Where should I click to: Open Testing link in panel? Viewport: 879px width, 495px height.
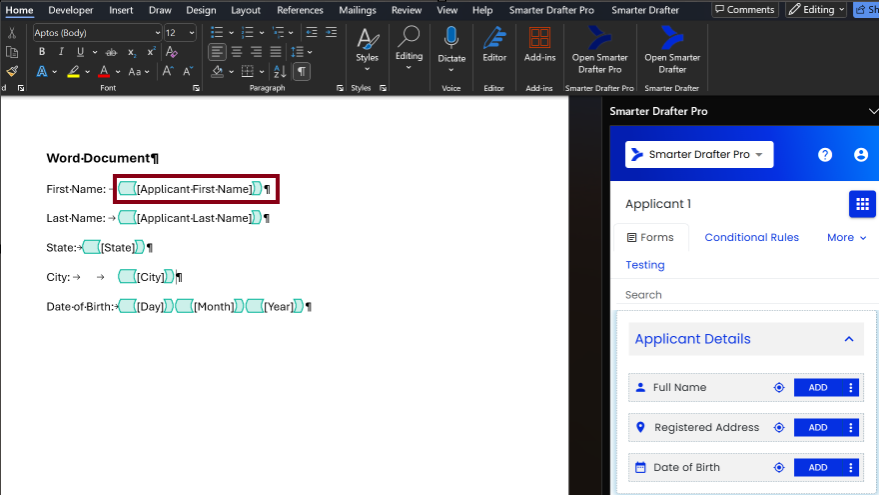click(x=645, y=265)
